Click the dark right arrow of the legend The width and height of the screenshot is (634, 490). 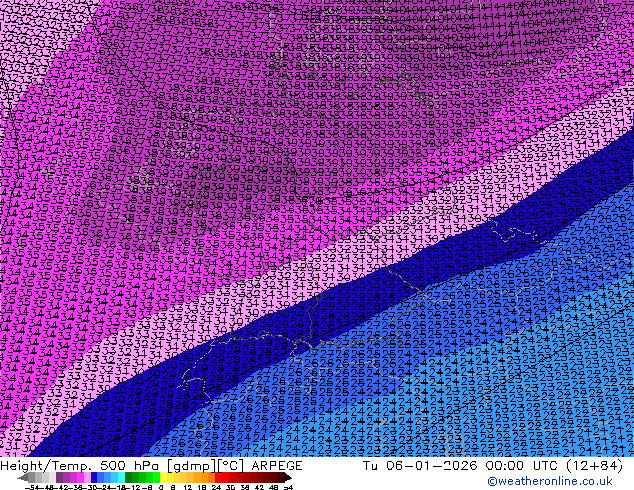click(287, 478)
